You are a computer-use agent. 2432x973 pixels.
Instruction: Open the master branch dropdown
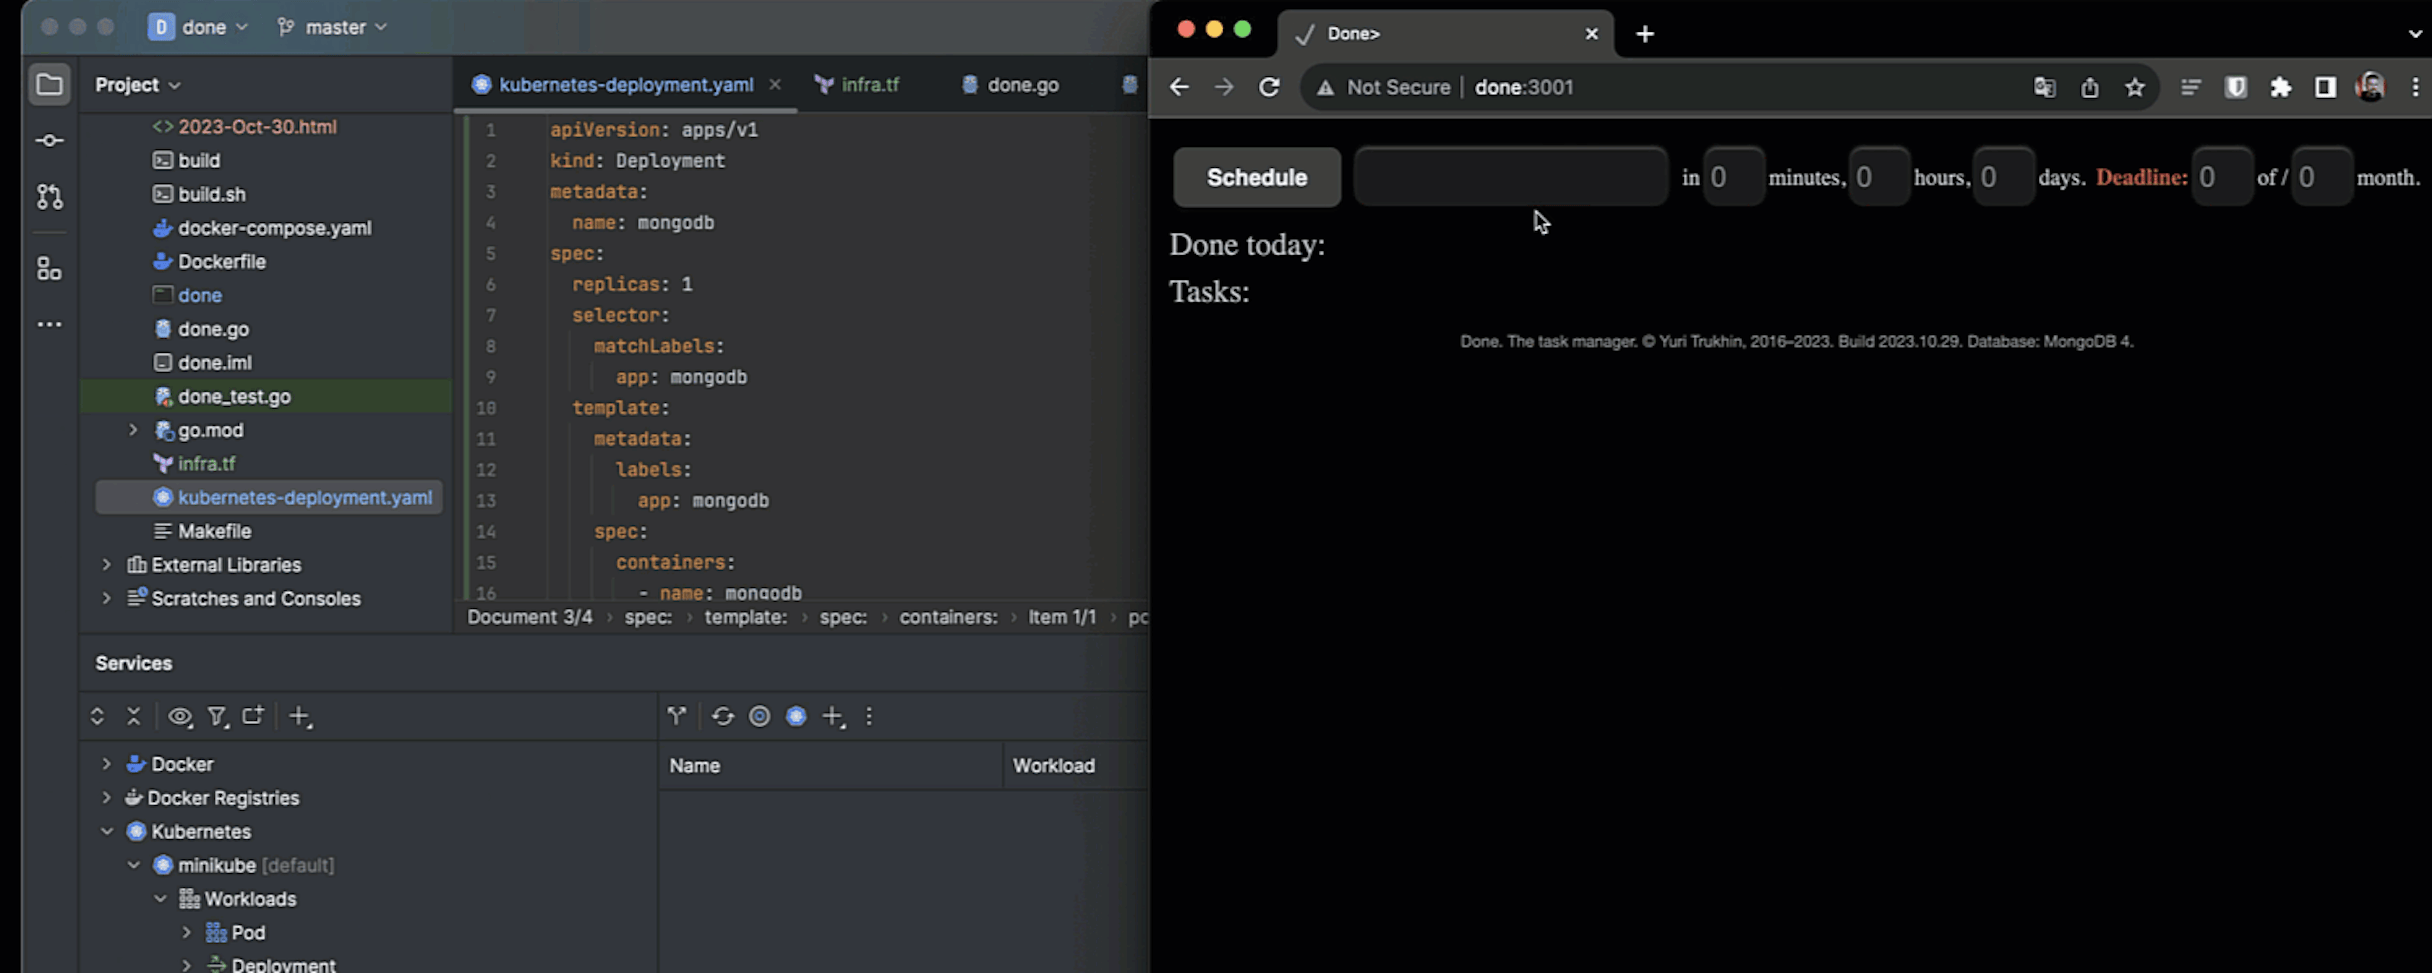333,27
